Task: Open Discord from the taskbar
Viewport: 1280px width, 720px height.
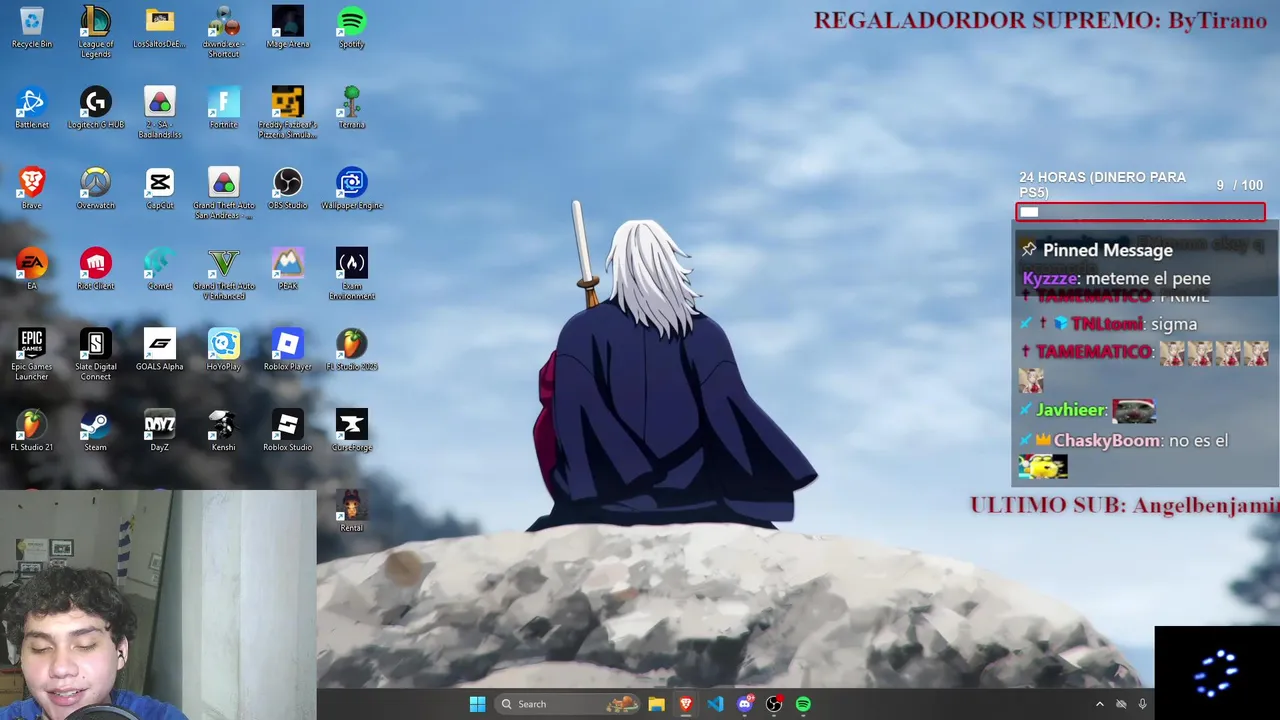Action: point(745,704)
